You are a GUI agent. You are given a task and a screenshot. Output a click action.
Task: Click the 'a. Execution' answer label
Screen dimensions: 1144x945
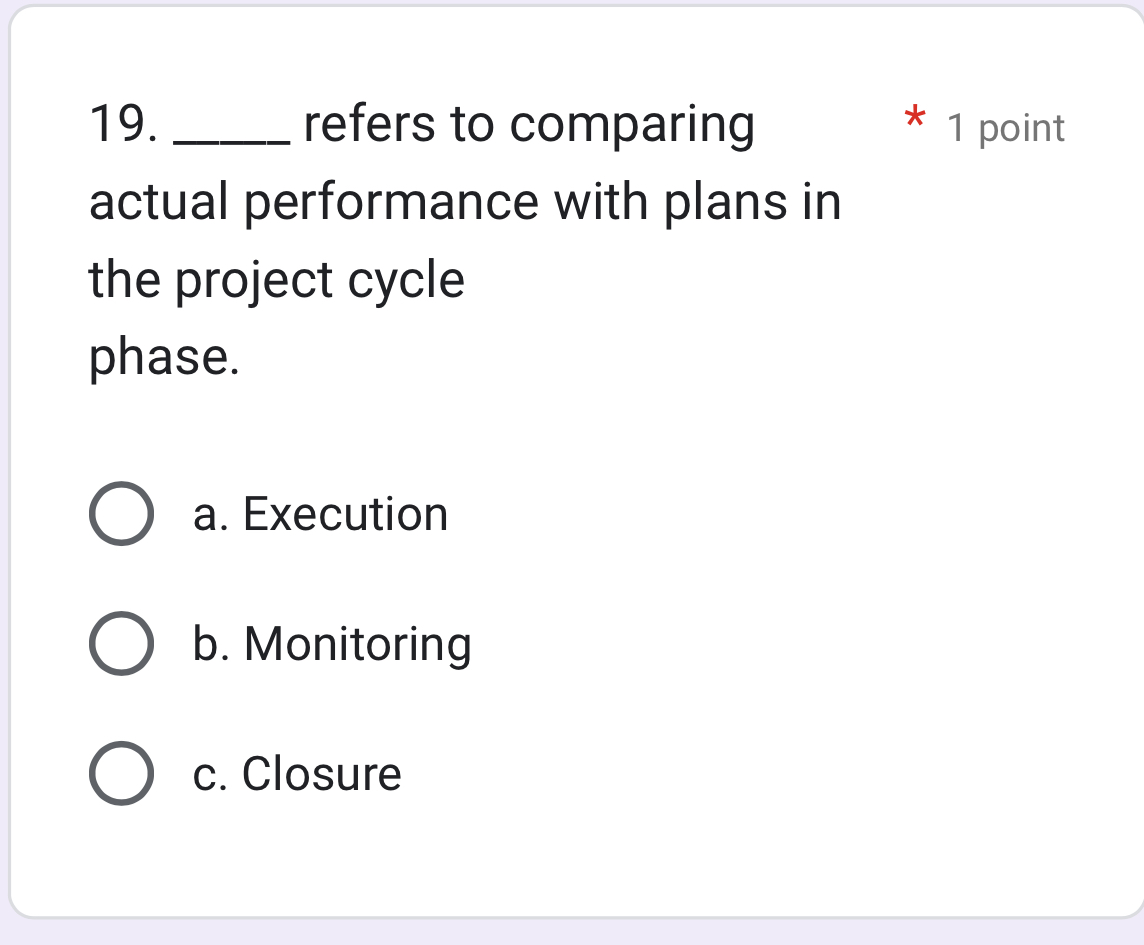(x=320, y=515)
